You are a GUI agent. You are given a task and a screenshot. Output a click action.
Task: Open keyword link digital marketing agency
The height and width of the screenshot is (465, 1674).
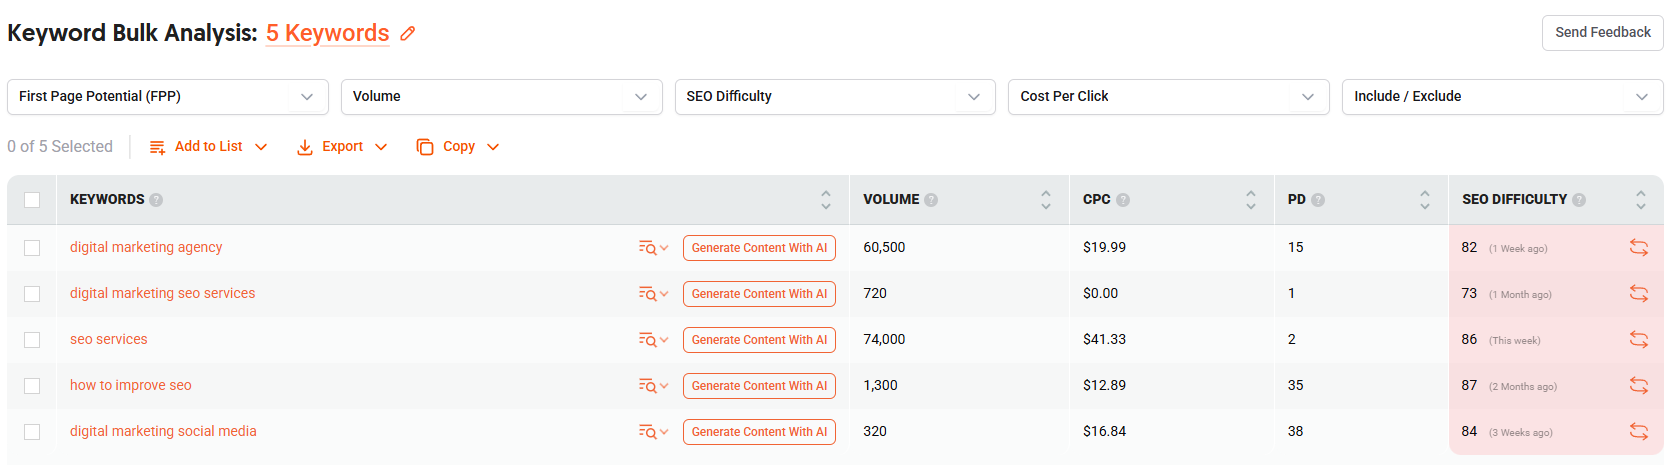click(146, 247)
